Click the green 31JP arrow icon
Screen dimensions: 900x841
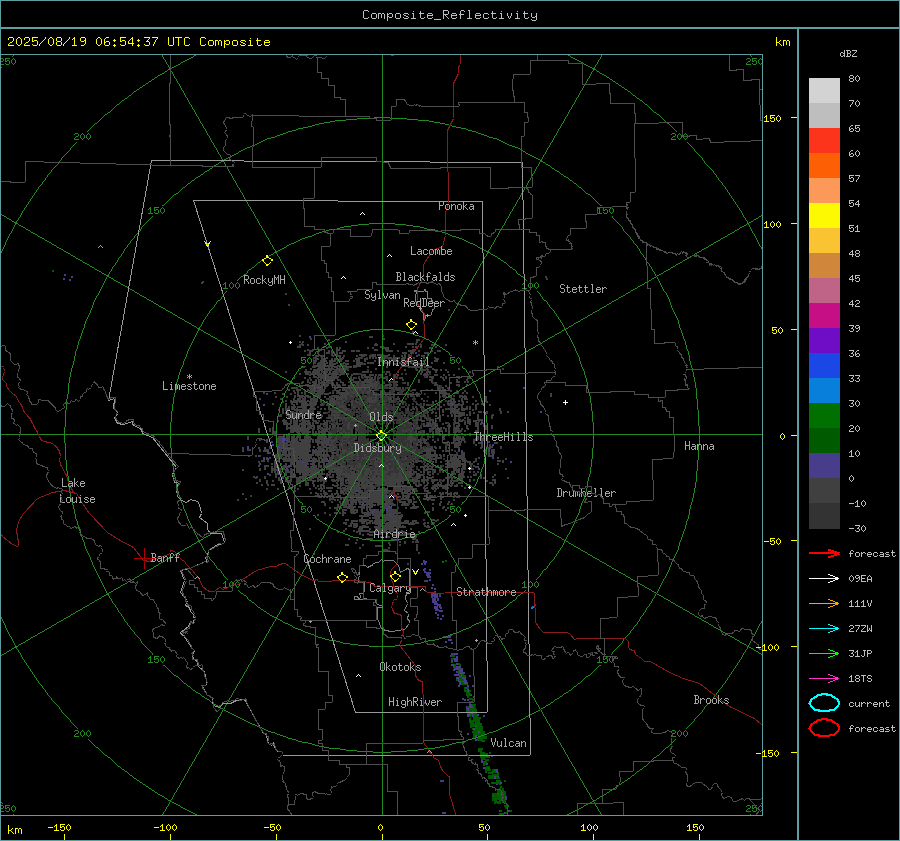tap(824, 653)
